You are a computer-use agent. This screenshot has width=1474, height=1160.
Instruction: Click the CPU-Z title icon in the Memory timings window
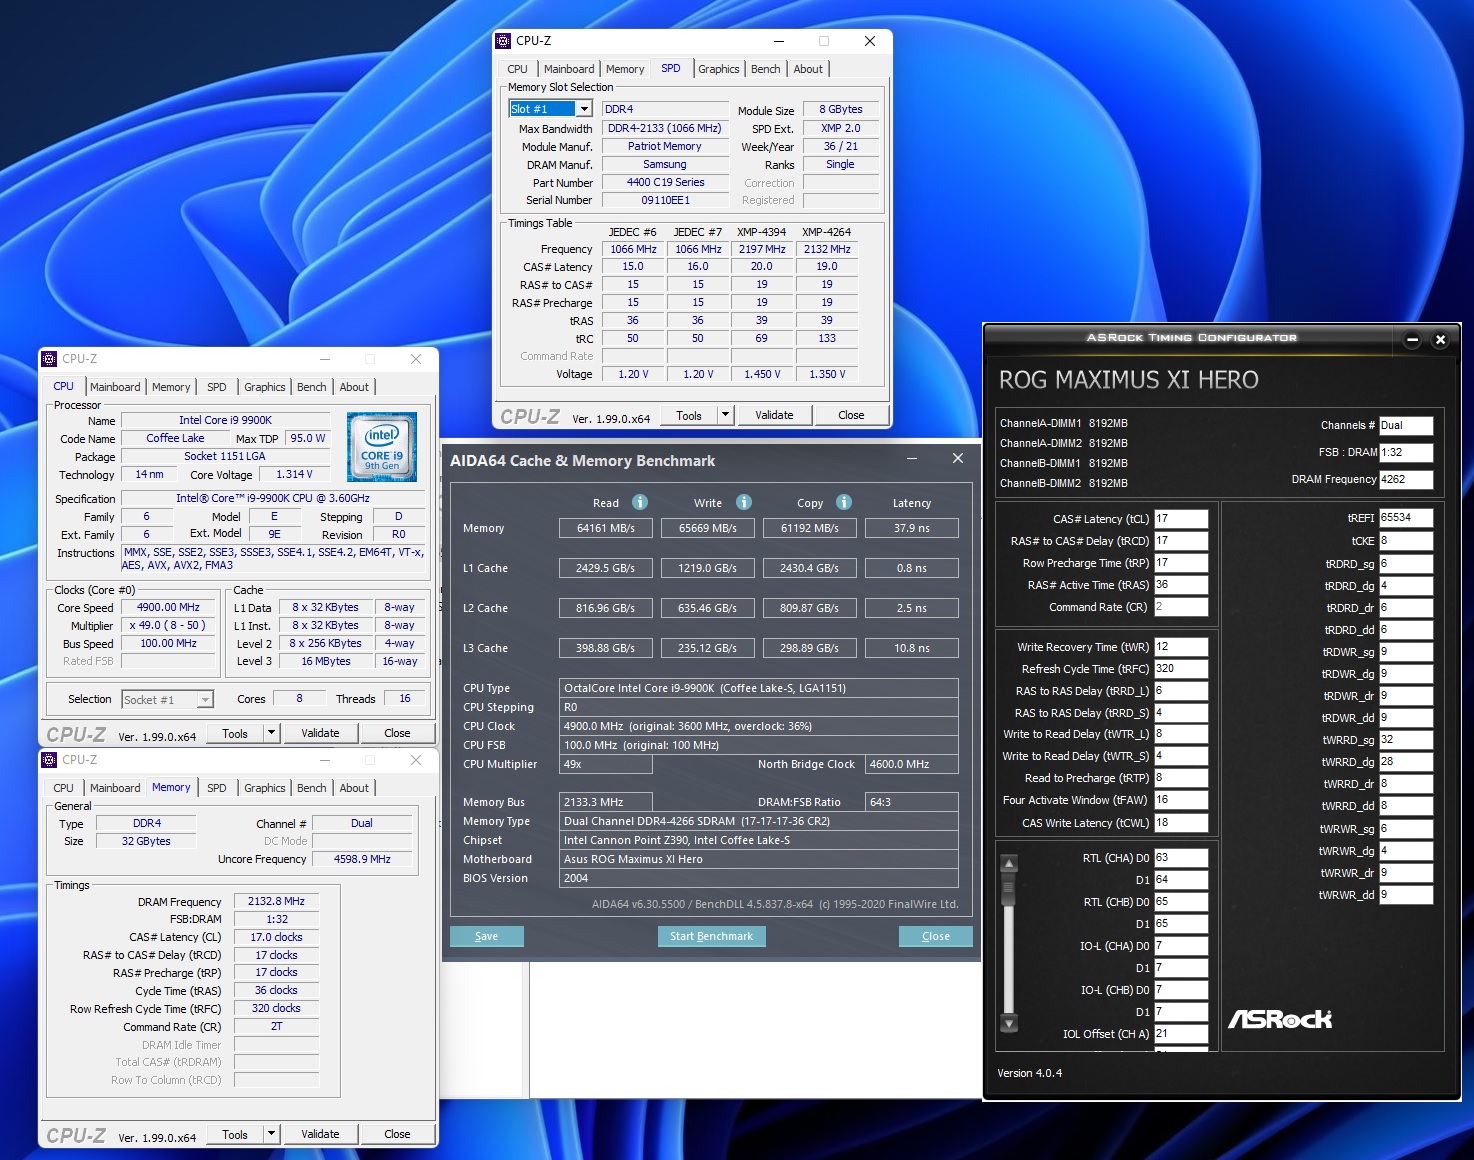(49, 760)
